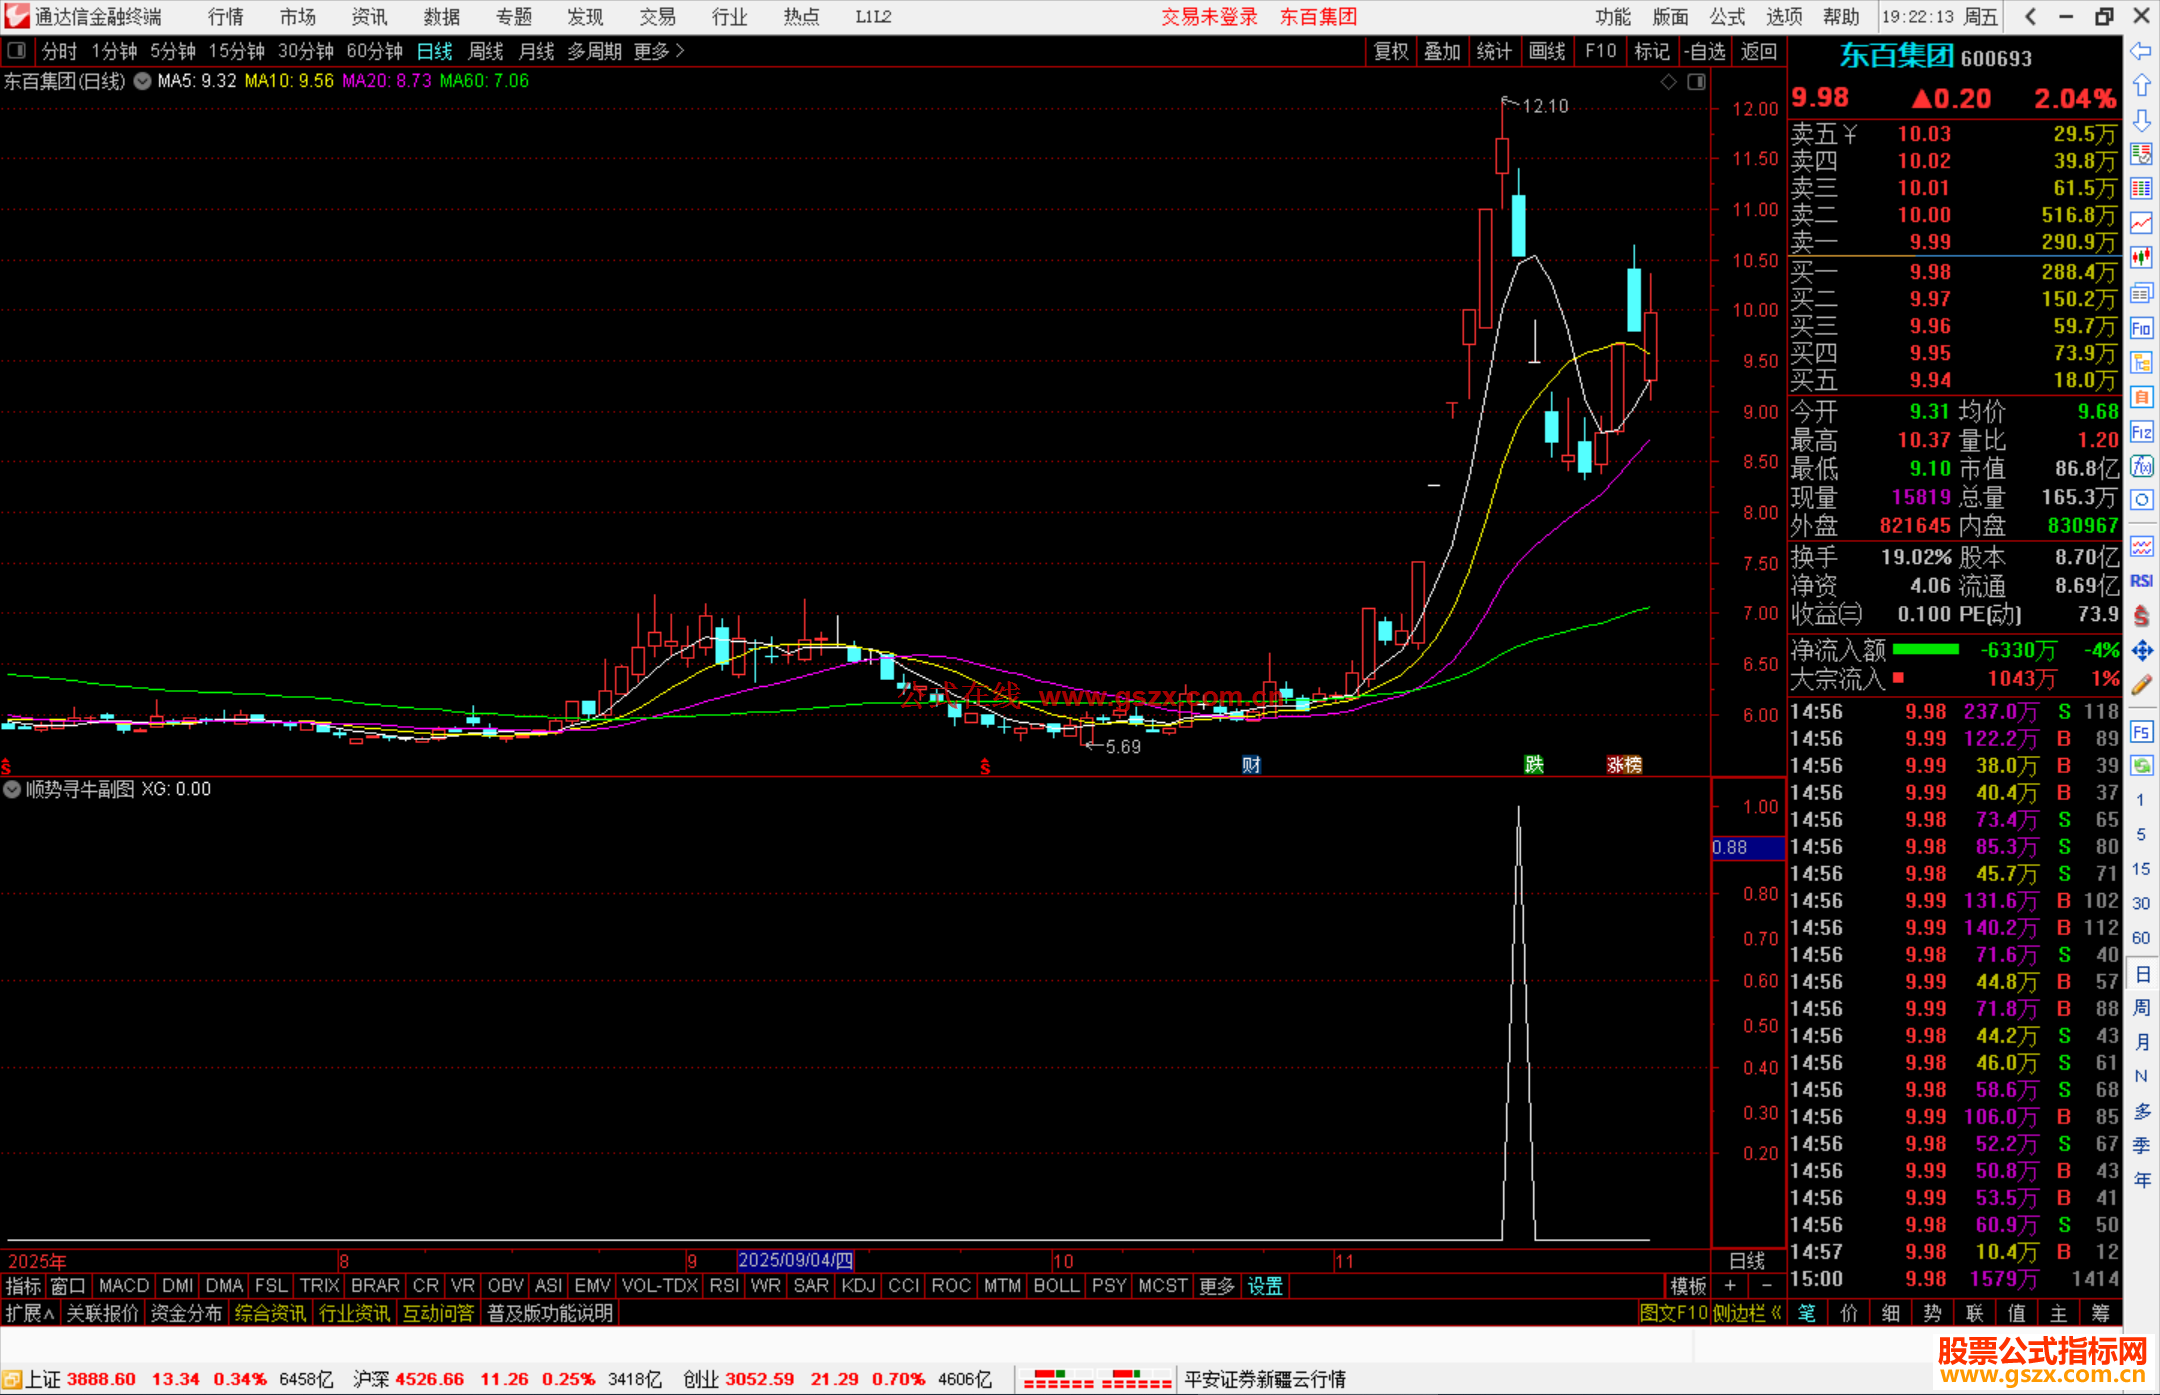
Task: Toggle the window icon at chart top-right
Action: point(1696,82)
